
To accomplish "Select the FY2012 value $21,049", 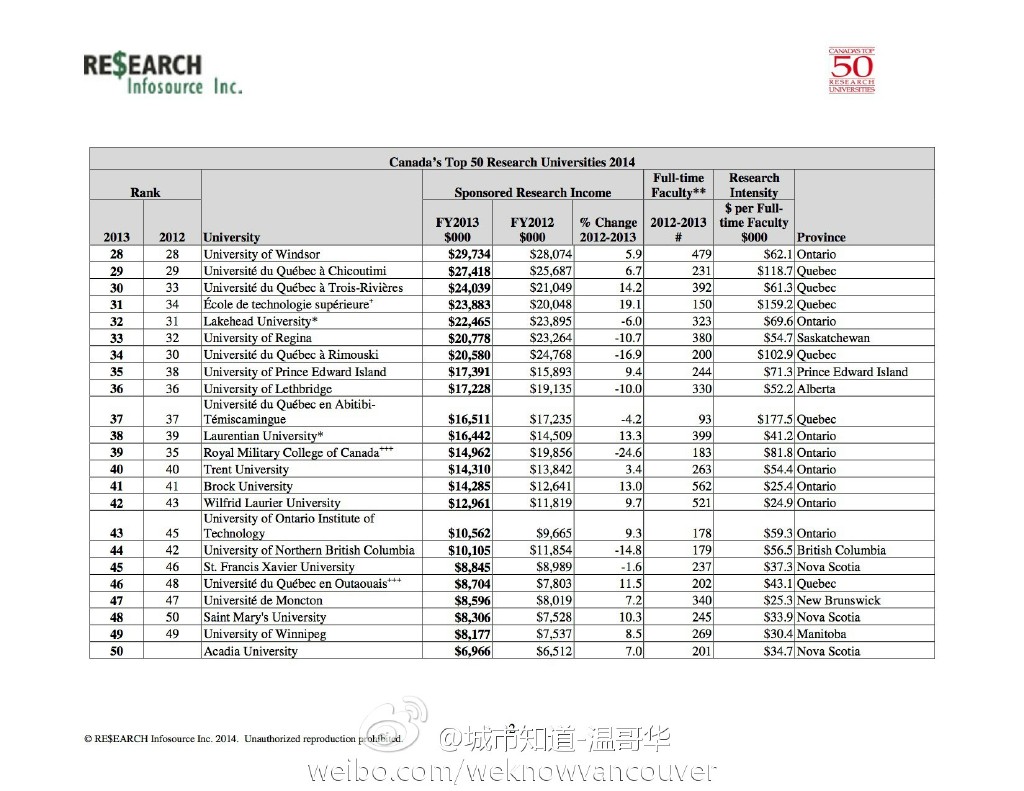I will (551, 288).
